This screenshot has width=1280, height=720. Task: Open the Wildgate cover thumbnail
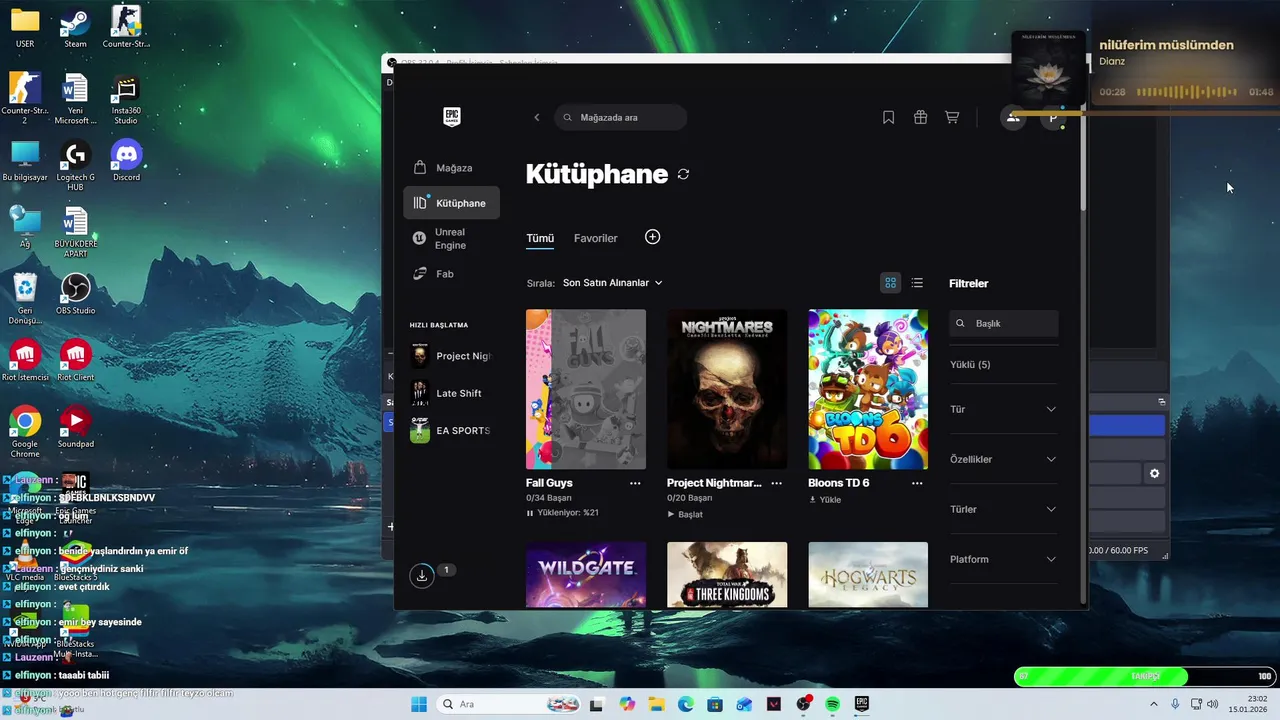[x=586, y=575]
